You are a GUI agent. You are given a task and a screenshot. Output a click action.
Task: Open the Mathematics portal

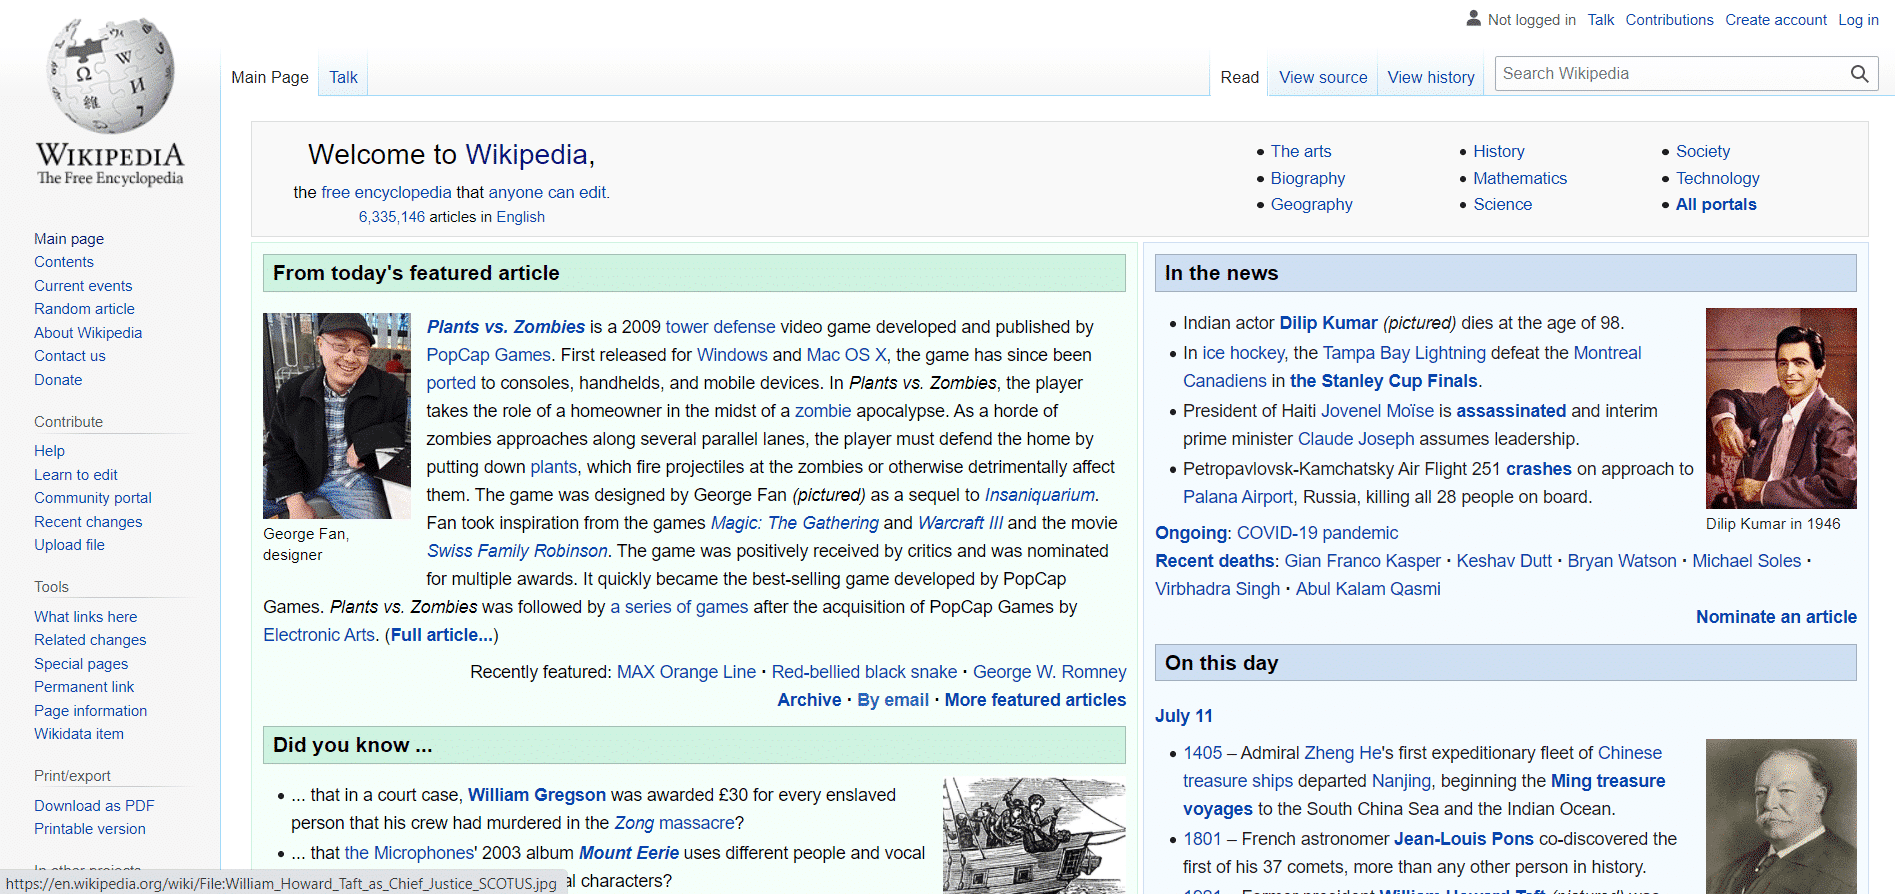(1520, 178)
